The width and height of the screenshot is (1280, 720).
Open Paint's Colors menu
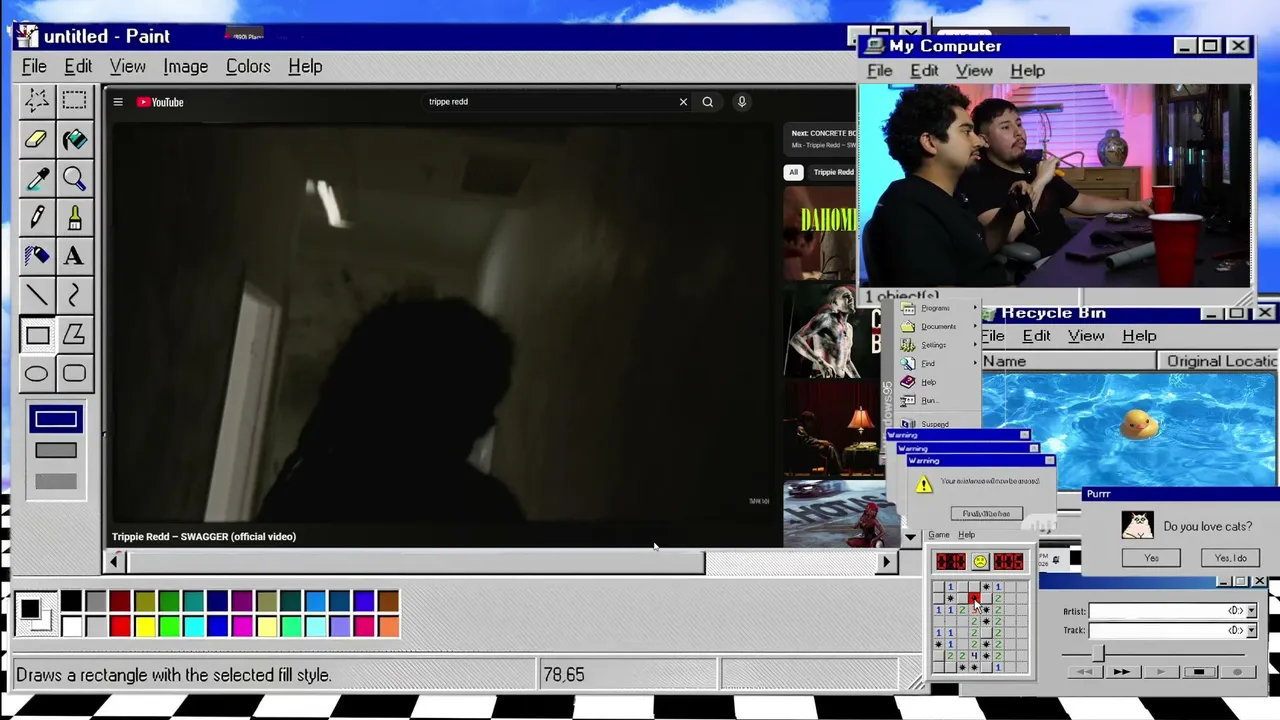point(248,67)
